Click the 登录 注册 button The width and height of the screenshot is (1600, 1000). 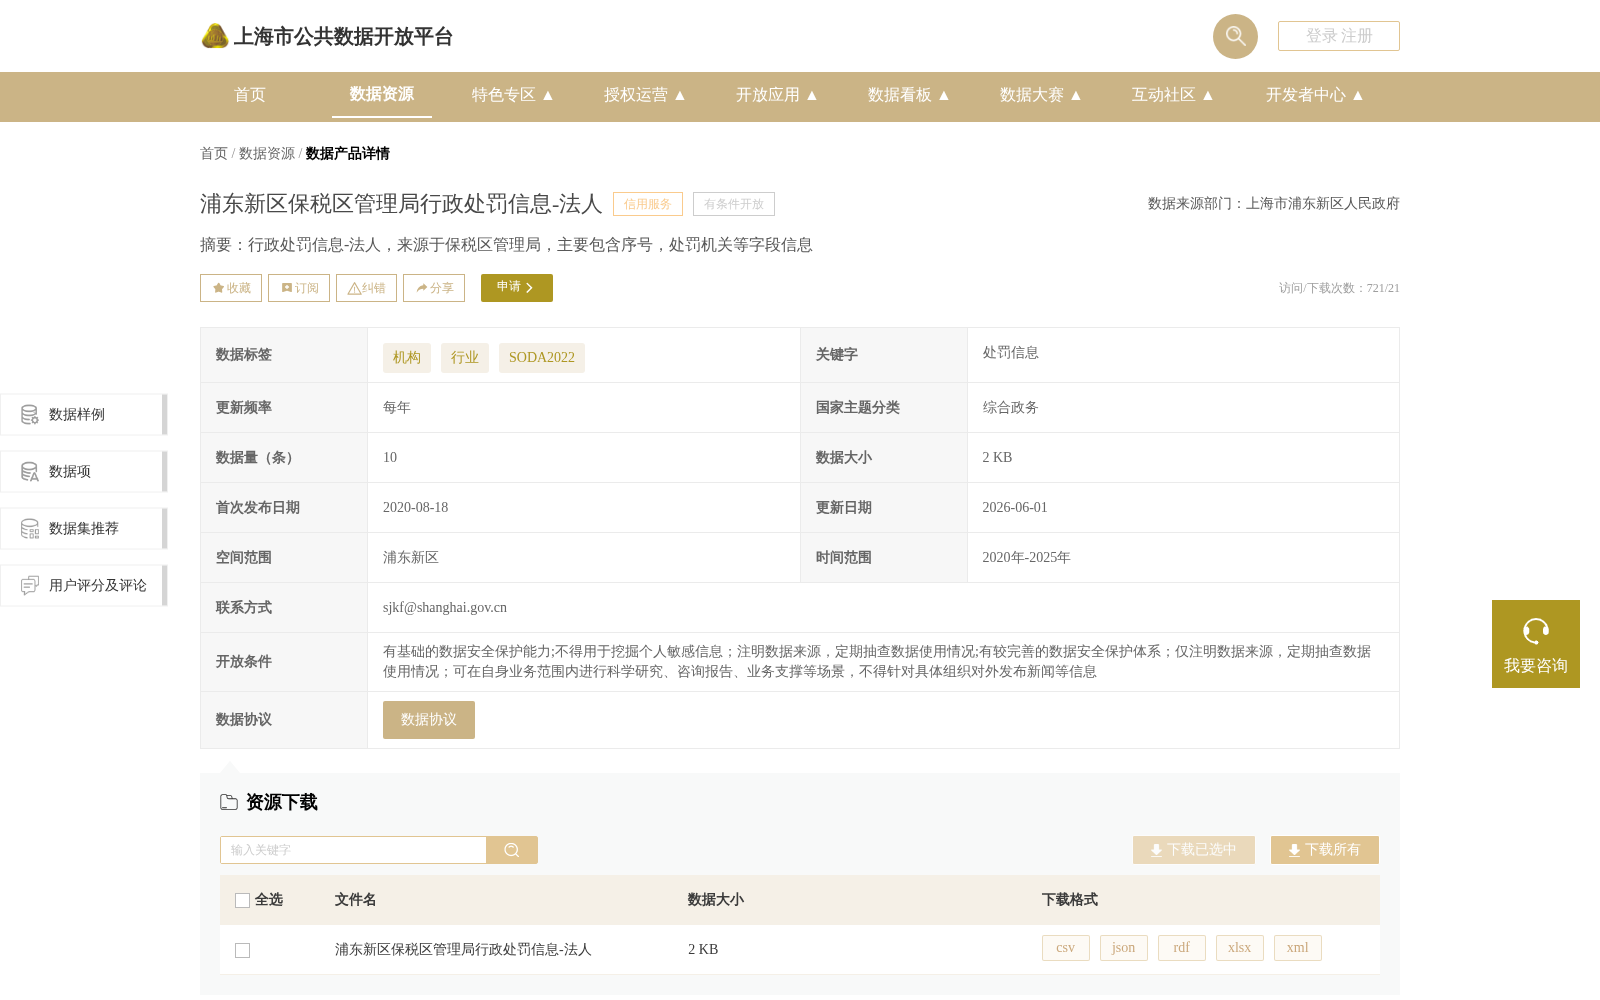[1338, 36]
